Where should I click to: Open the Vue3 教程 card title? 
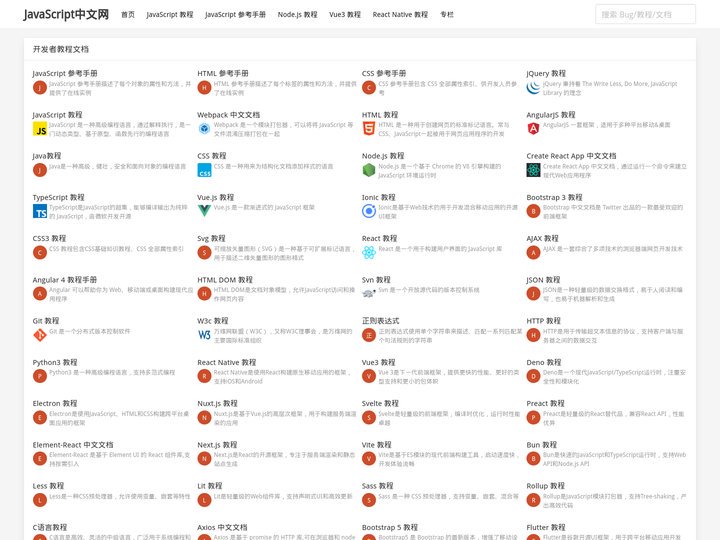(x=378, y=362)
